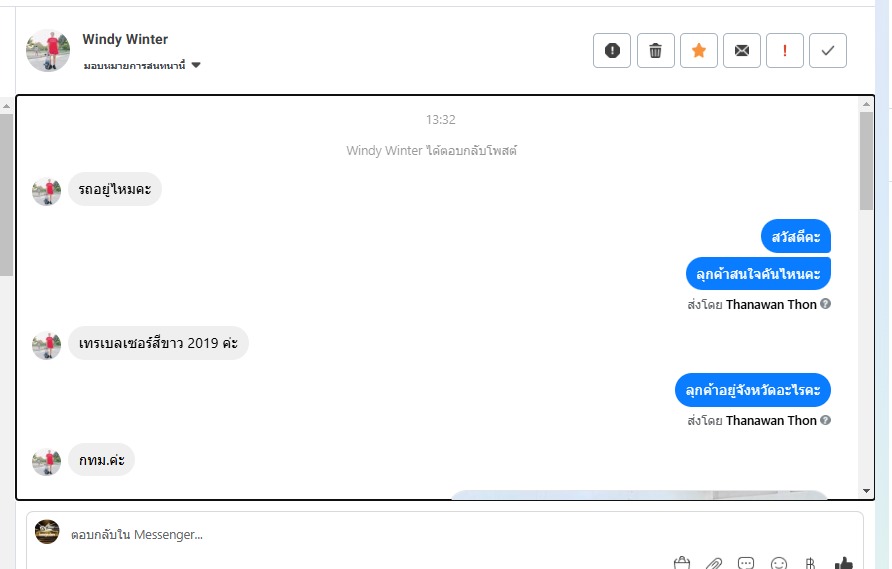
Task: Click the chat scrollbar down arrow
Action: 866,491
